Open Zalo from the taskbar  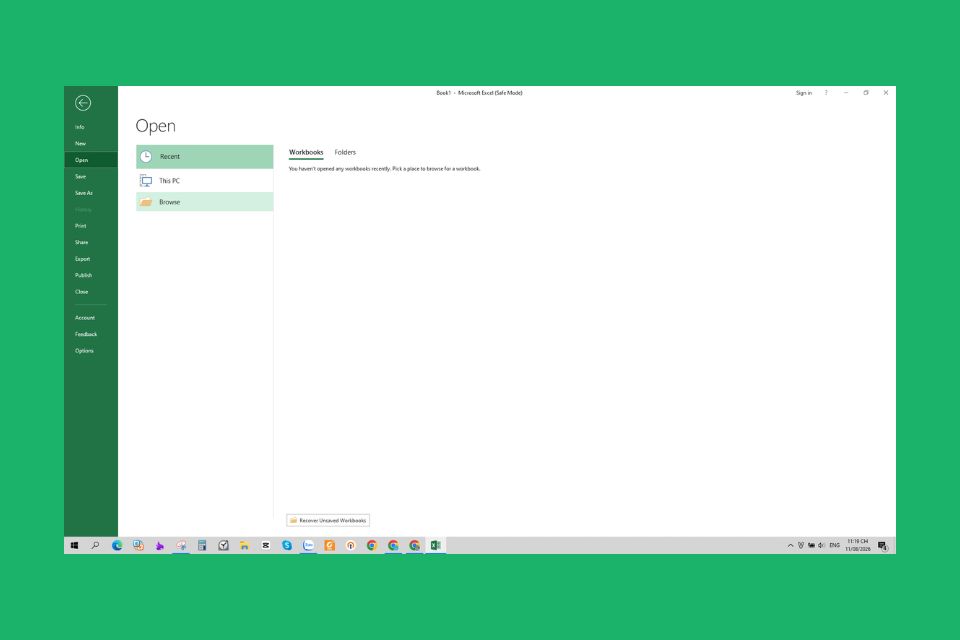tap(309, 546)
